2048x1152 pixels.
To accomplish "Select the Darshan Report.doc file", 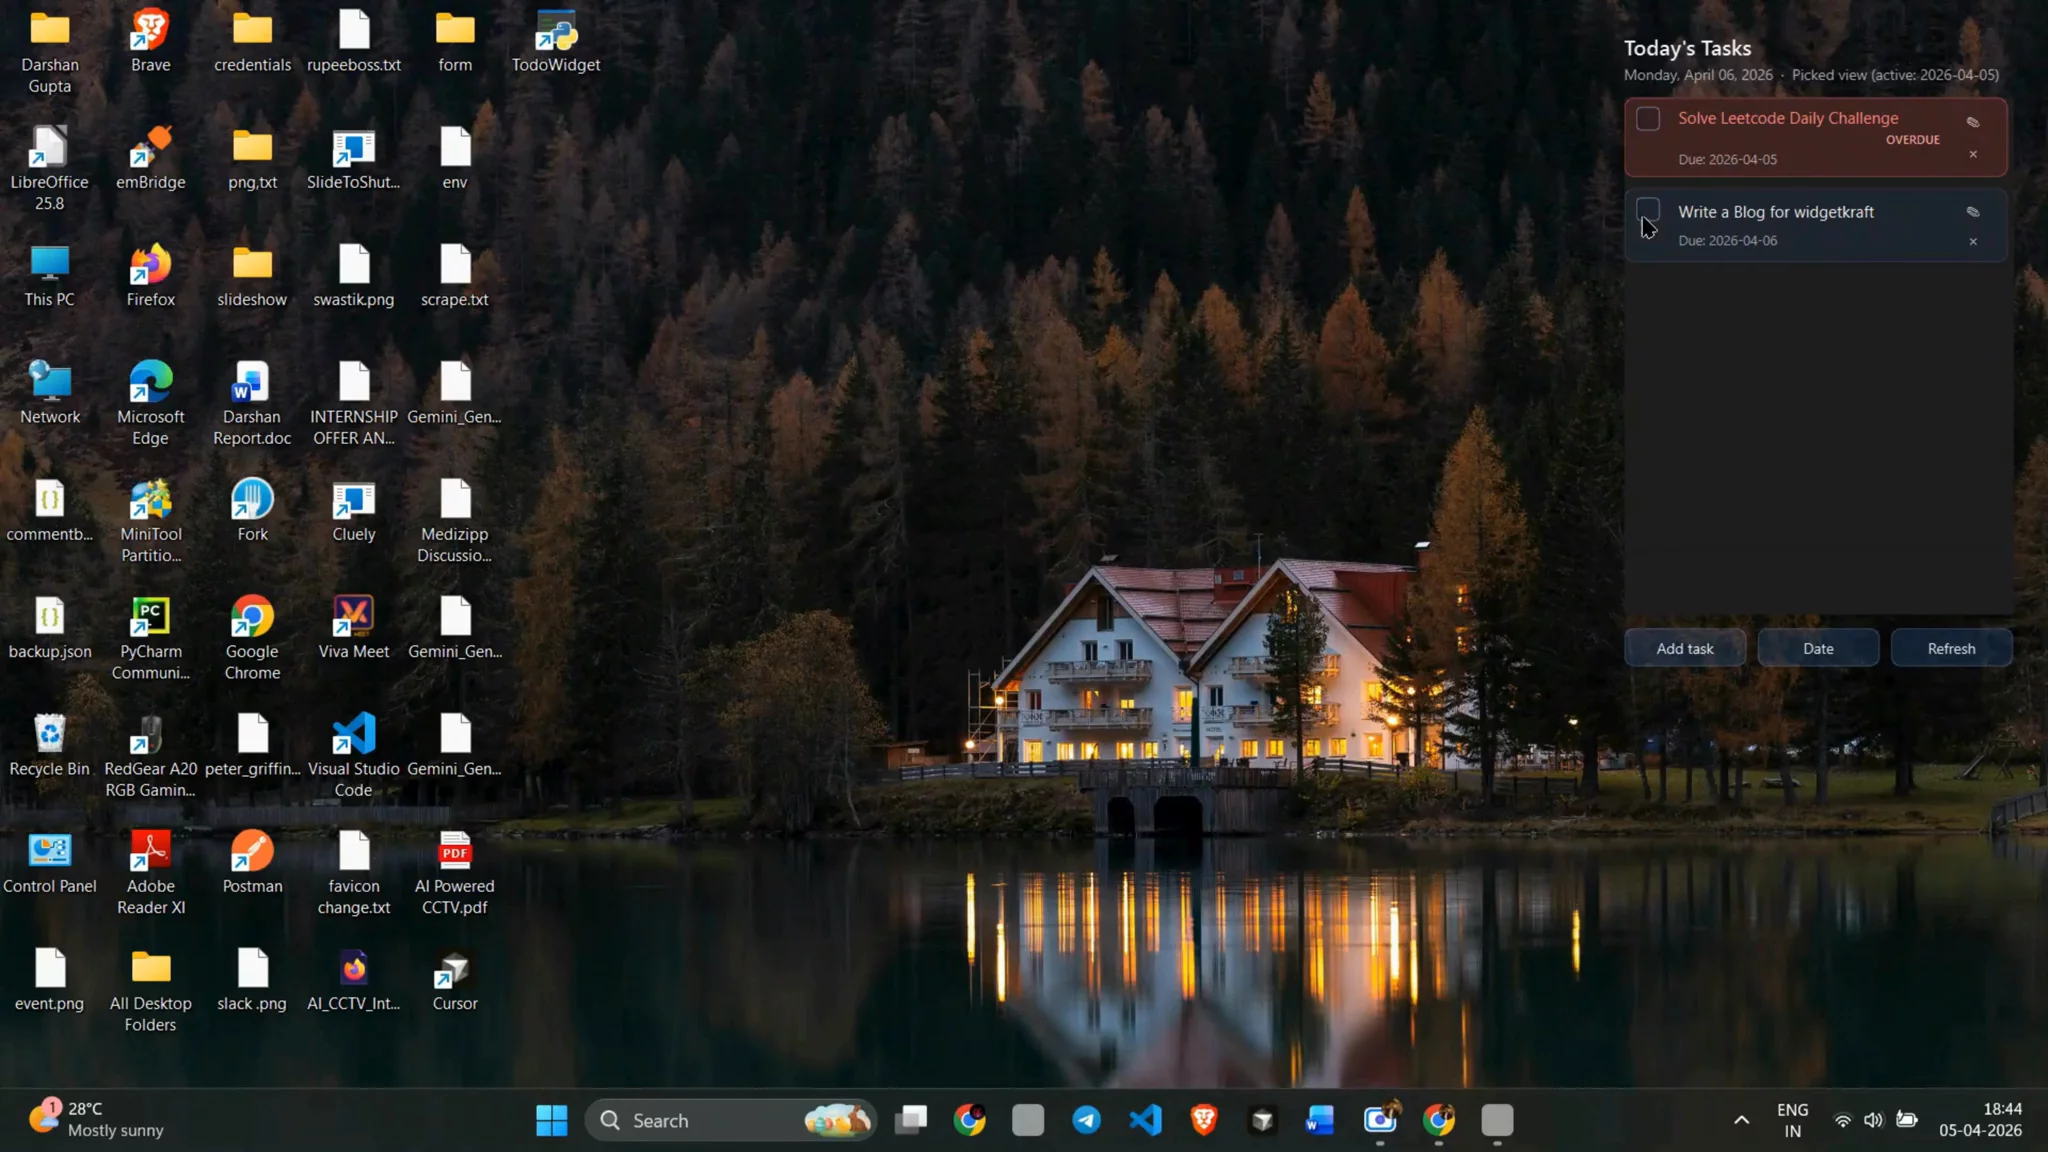I will click(x=252, y=404).
